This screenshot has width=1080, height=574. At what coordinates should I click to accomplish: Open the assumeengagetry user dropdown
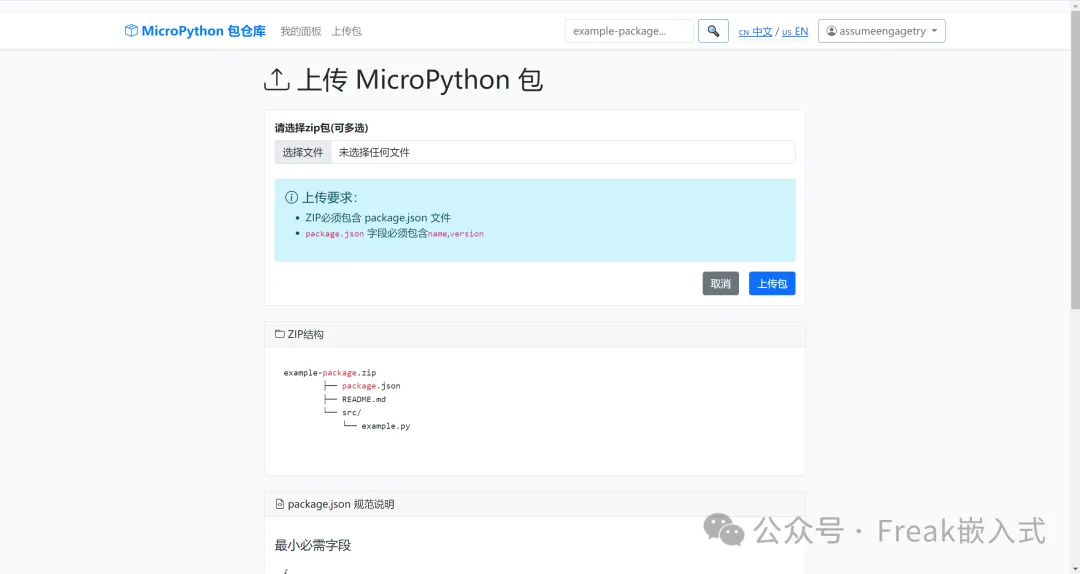click(882, 31)
